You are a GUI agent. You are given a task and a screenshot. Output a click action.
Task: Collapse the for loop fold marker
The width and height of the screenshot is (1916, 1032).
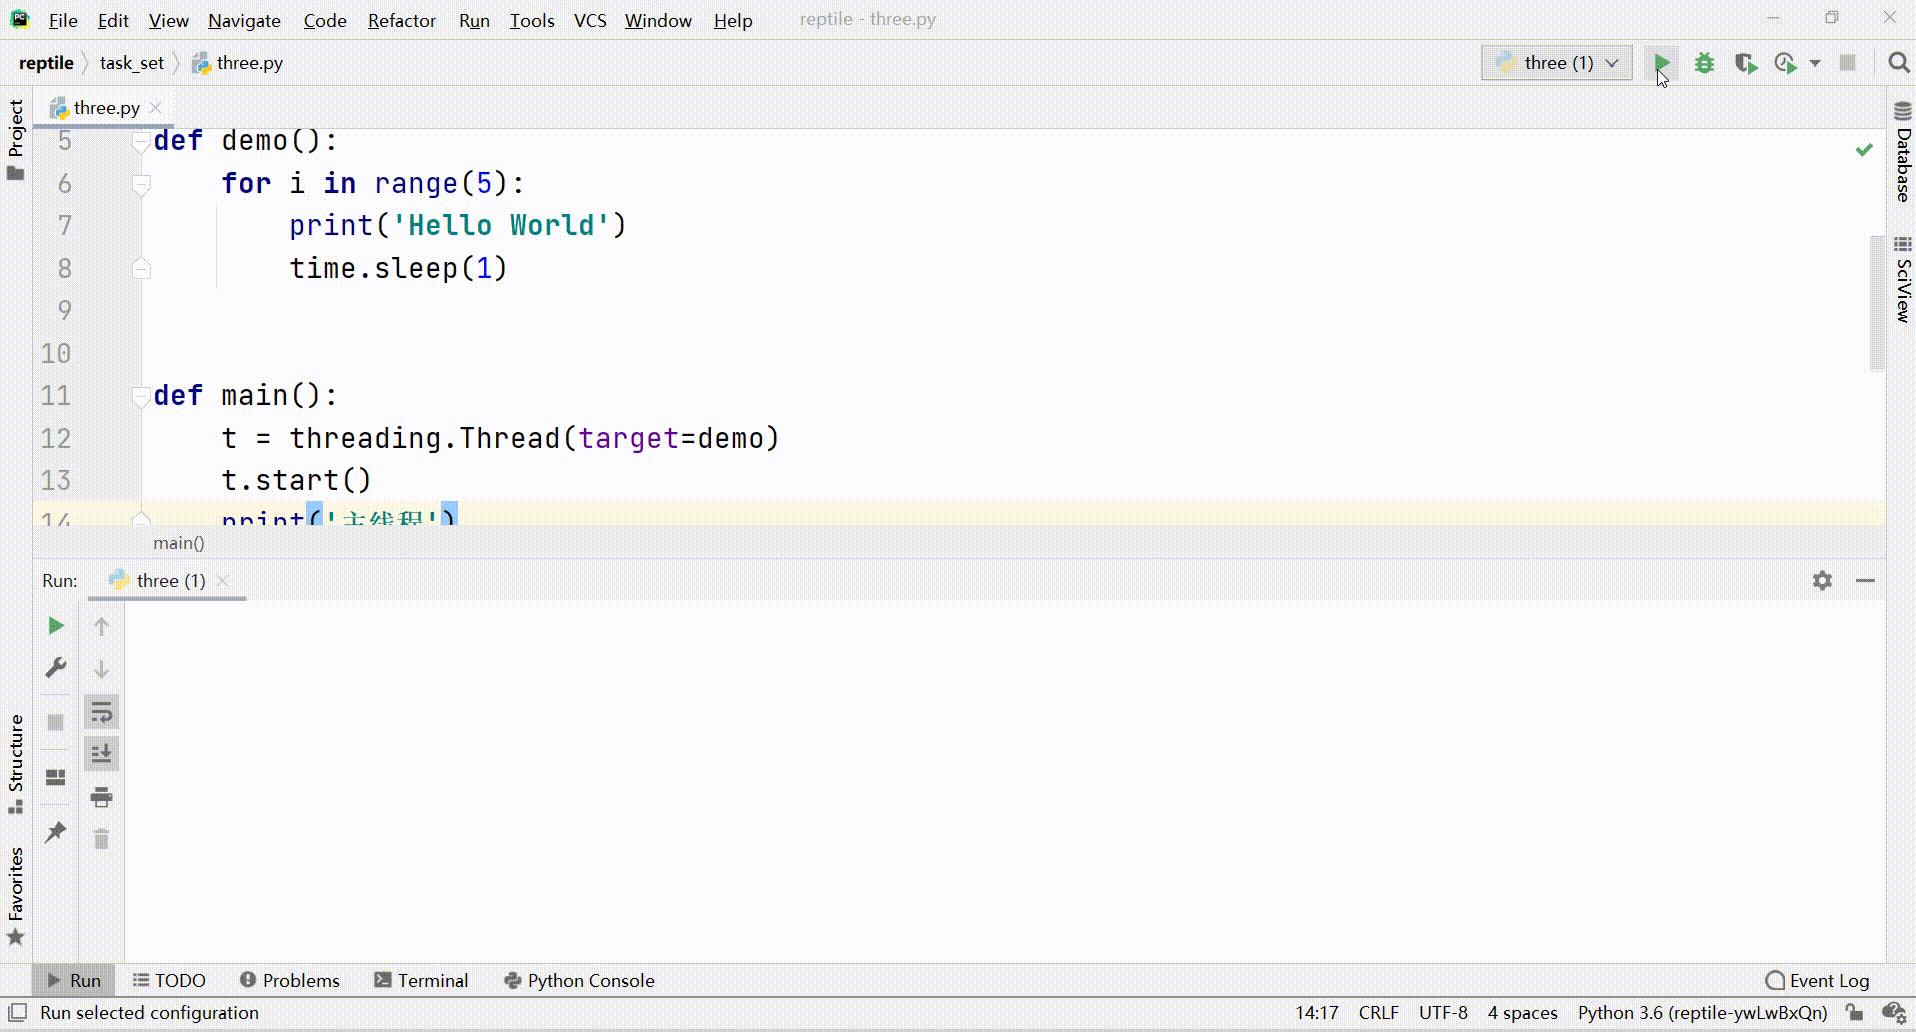point(141,184)
